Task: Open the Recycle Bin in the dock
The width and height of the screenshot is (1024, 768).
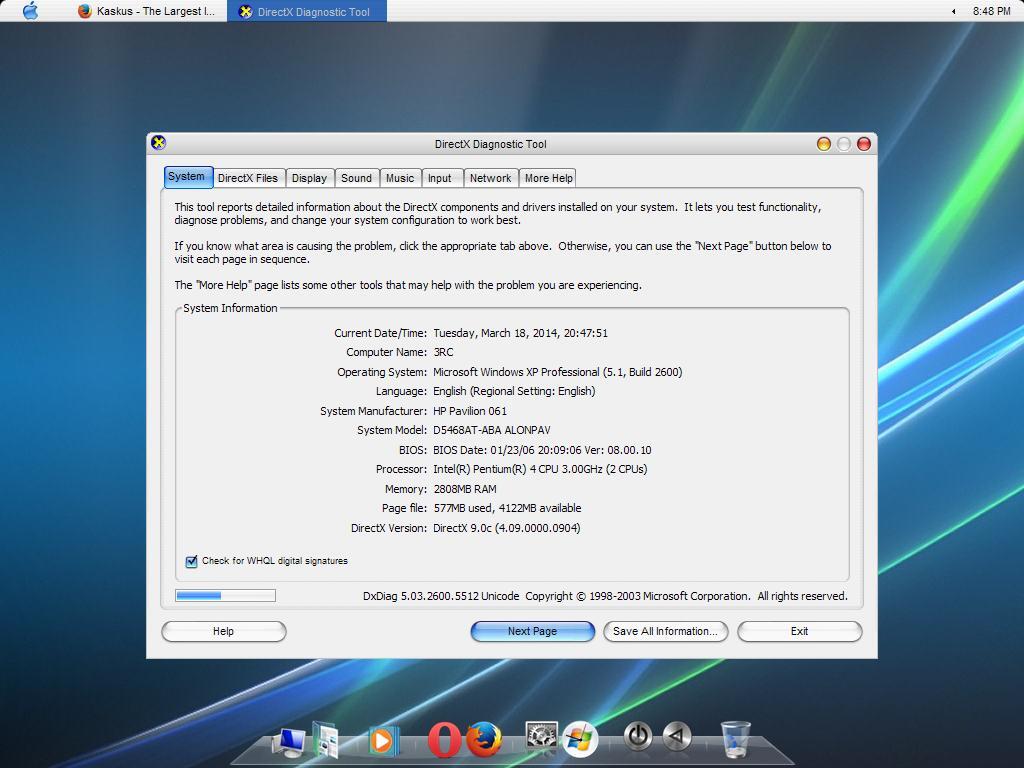Action: 735,739
